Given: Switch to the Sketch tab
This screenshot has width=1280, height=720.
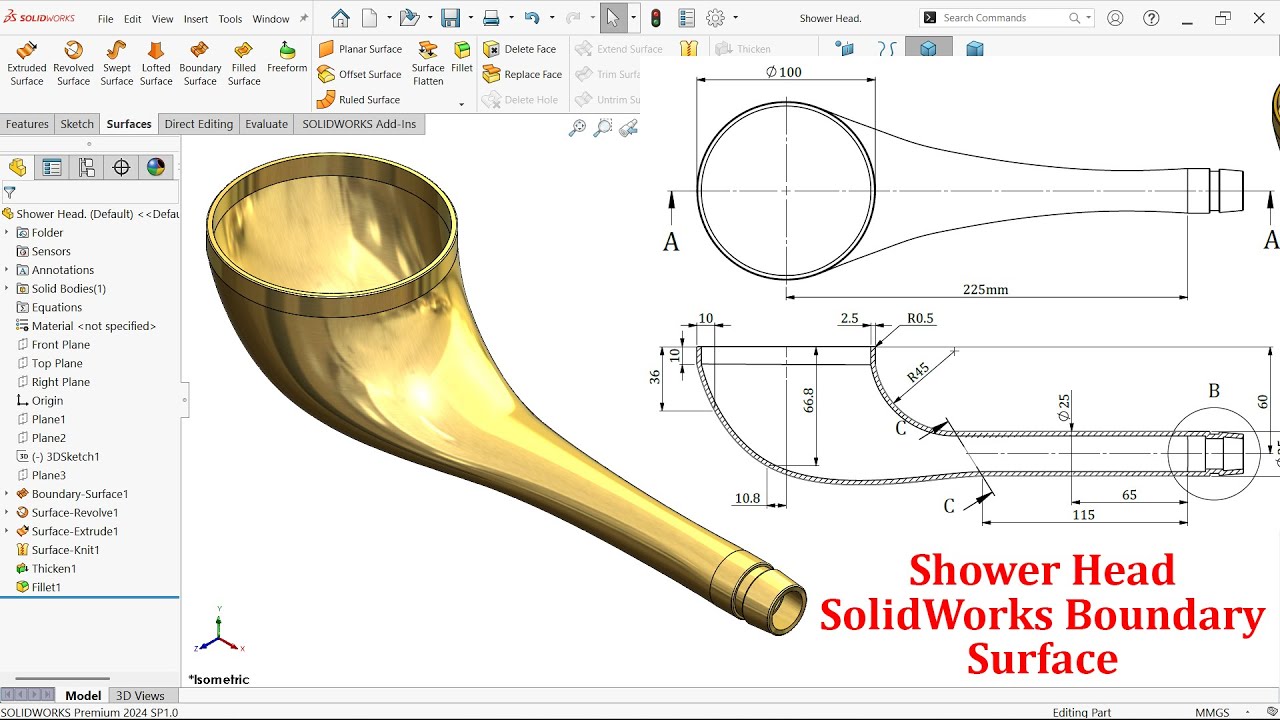Looking at the screenshot, I should pyautogui.click(x=77, y=124).
